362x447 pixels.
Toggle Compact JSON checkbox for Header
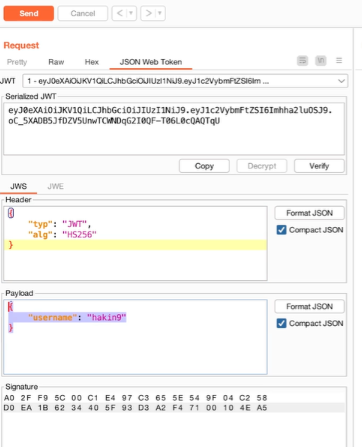click(281, 230)
